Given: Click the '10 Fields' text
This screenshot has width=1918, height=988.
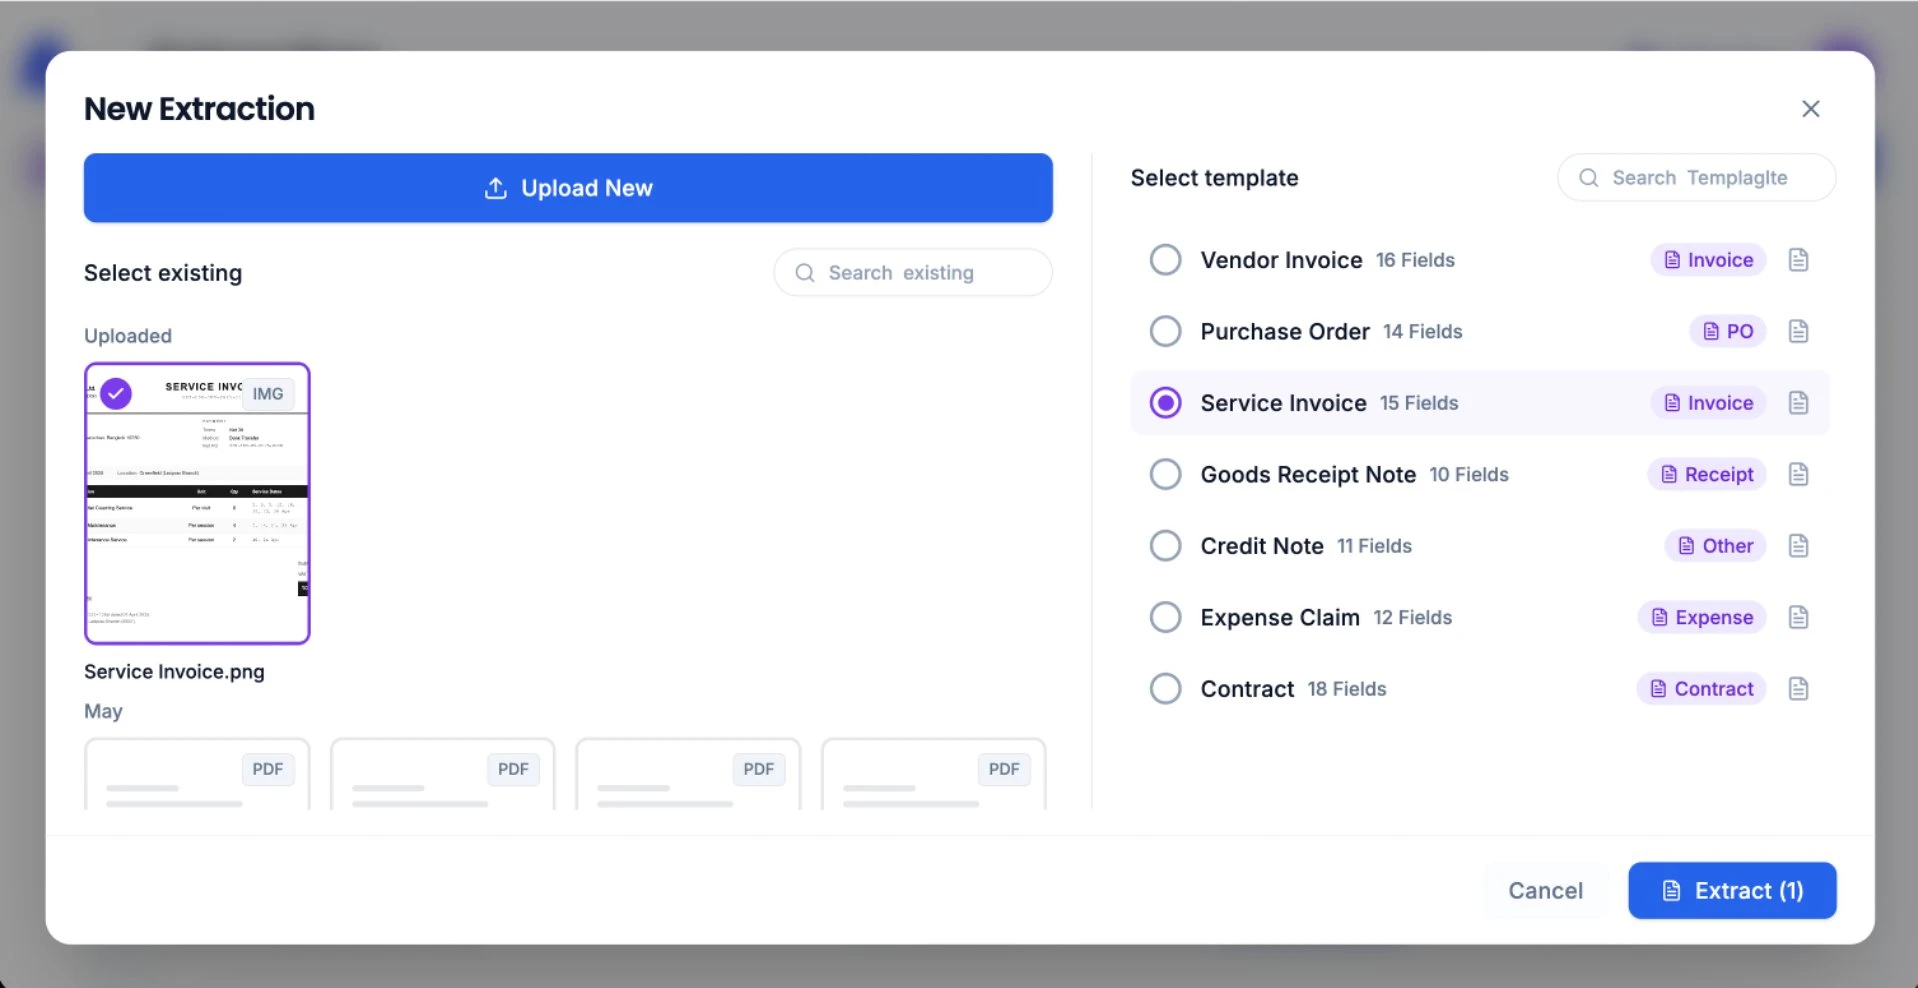Looking at the screenshot, I should pyautogui.click(x=1469, y=474).
